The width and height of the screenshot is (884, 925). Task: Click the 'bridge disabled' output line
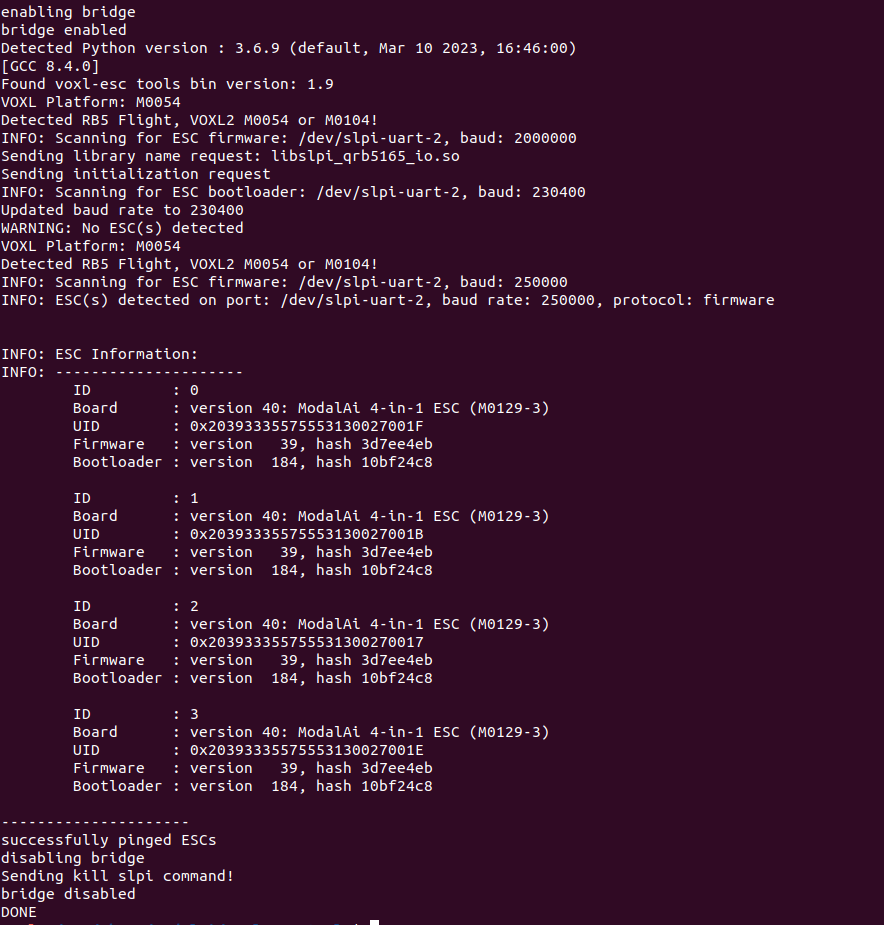(68, 894)
